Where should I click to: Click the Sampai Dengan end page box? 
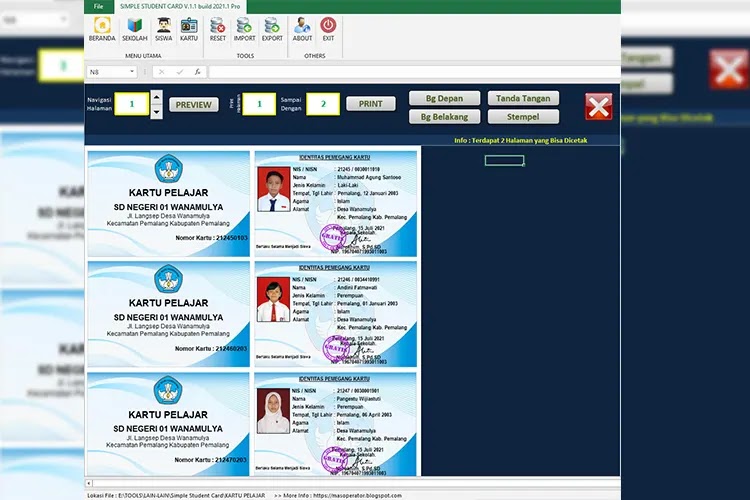coord(323,104)
